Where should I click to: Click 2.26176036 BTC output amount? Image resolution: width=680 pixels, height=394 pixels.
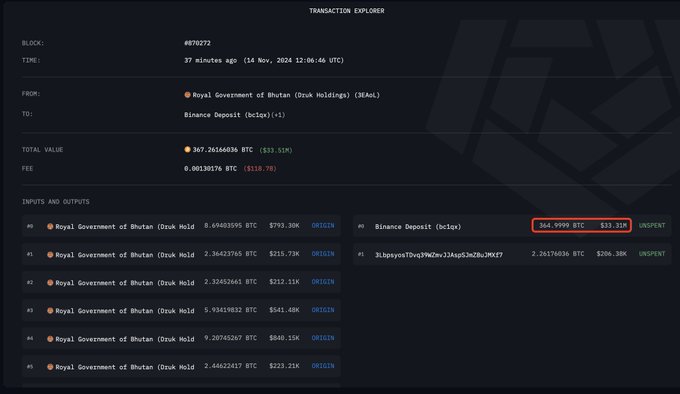pyautogui.click(x=558, y=254)
